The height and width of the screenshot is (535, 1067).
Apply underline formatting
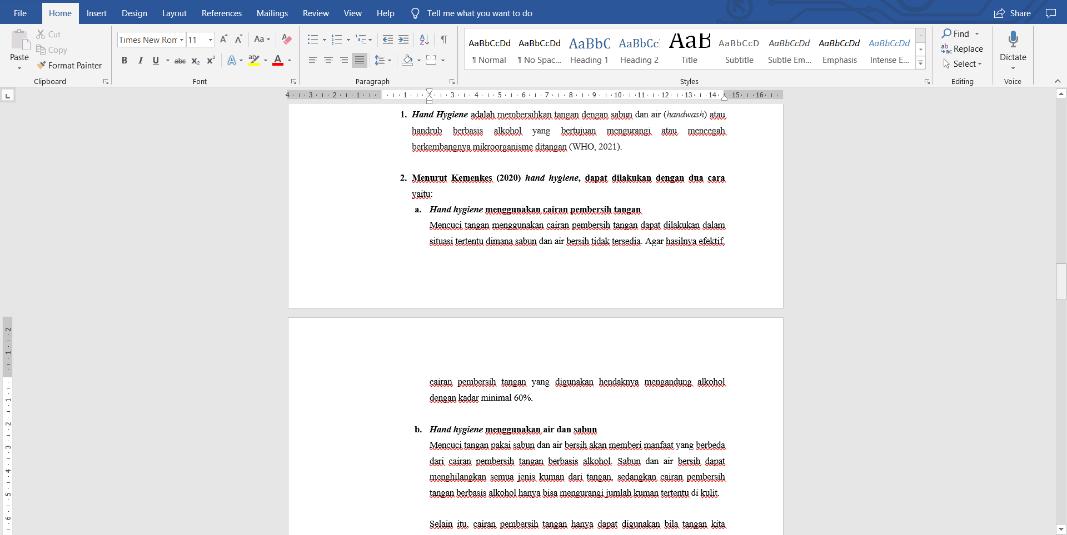[156, 61]
